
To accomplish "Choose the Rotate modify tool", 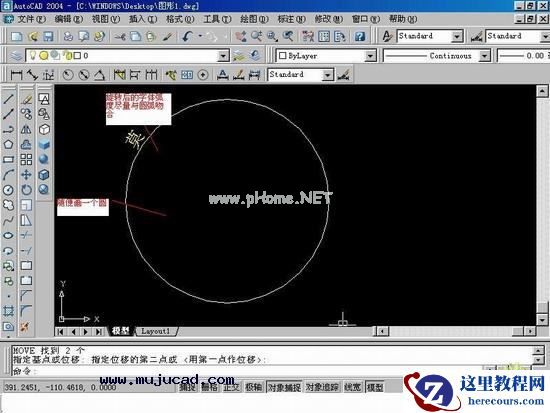I will click(x=26, y=190).
